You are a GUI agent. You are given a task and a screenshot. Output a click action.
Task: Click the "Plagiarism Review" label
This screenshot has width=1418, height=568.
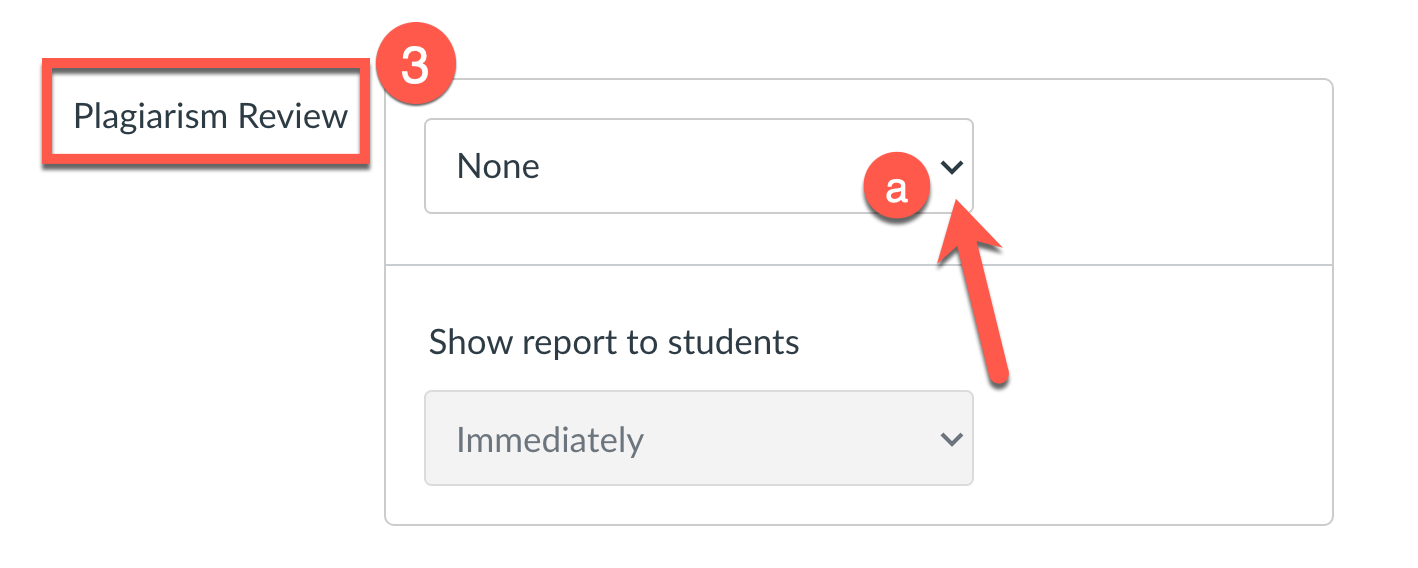[210, 116]
